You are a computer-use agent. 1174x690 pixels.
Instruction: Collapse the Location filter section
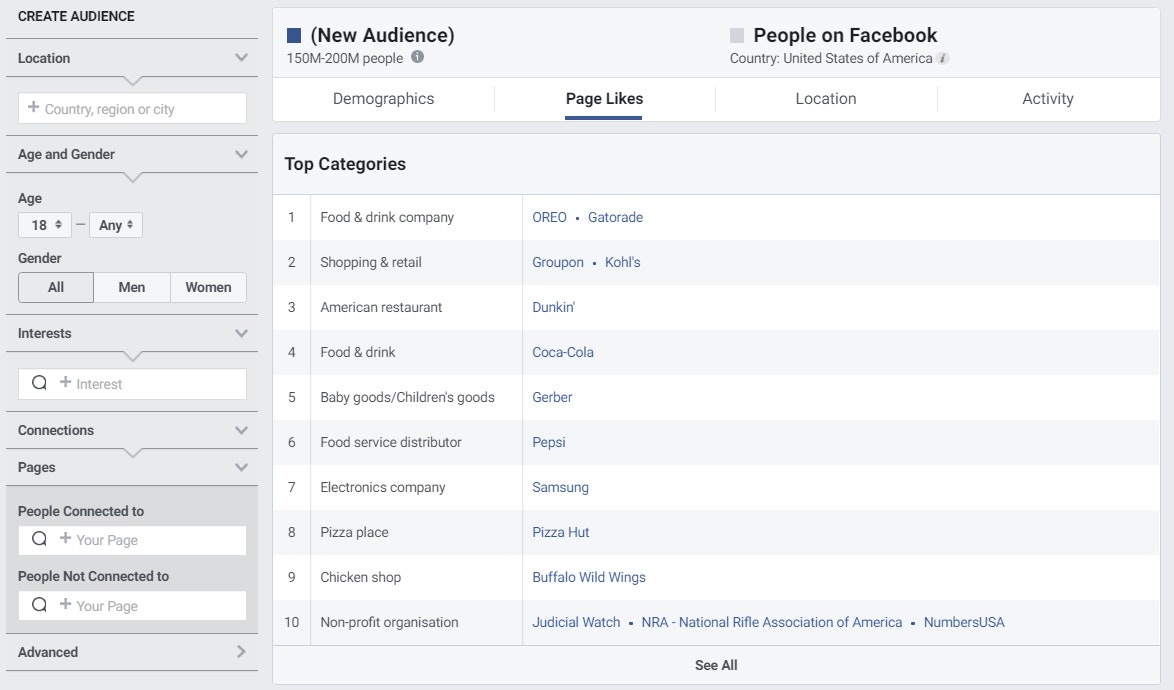point(240,57)
